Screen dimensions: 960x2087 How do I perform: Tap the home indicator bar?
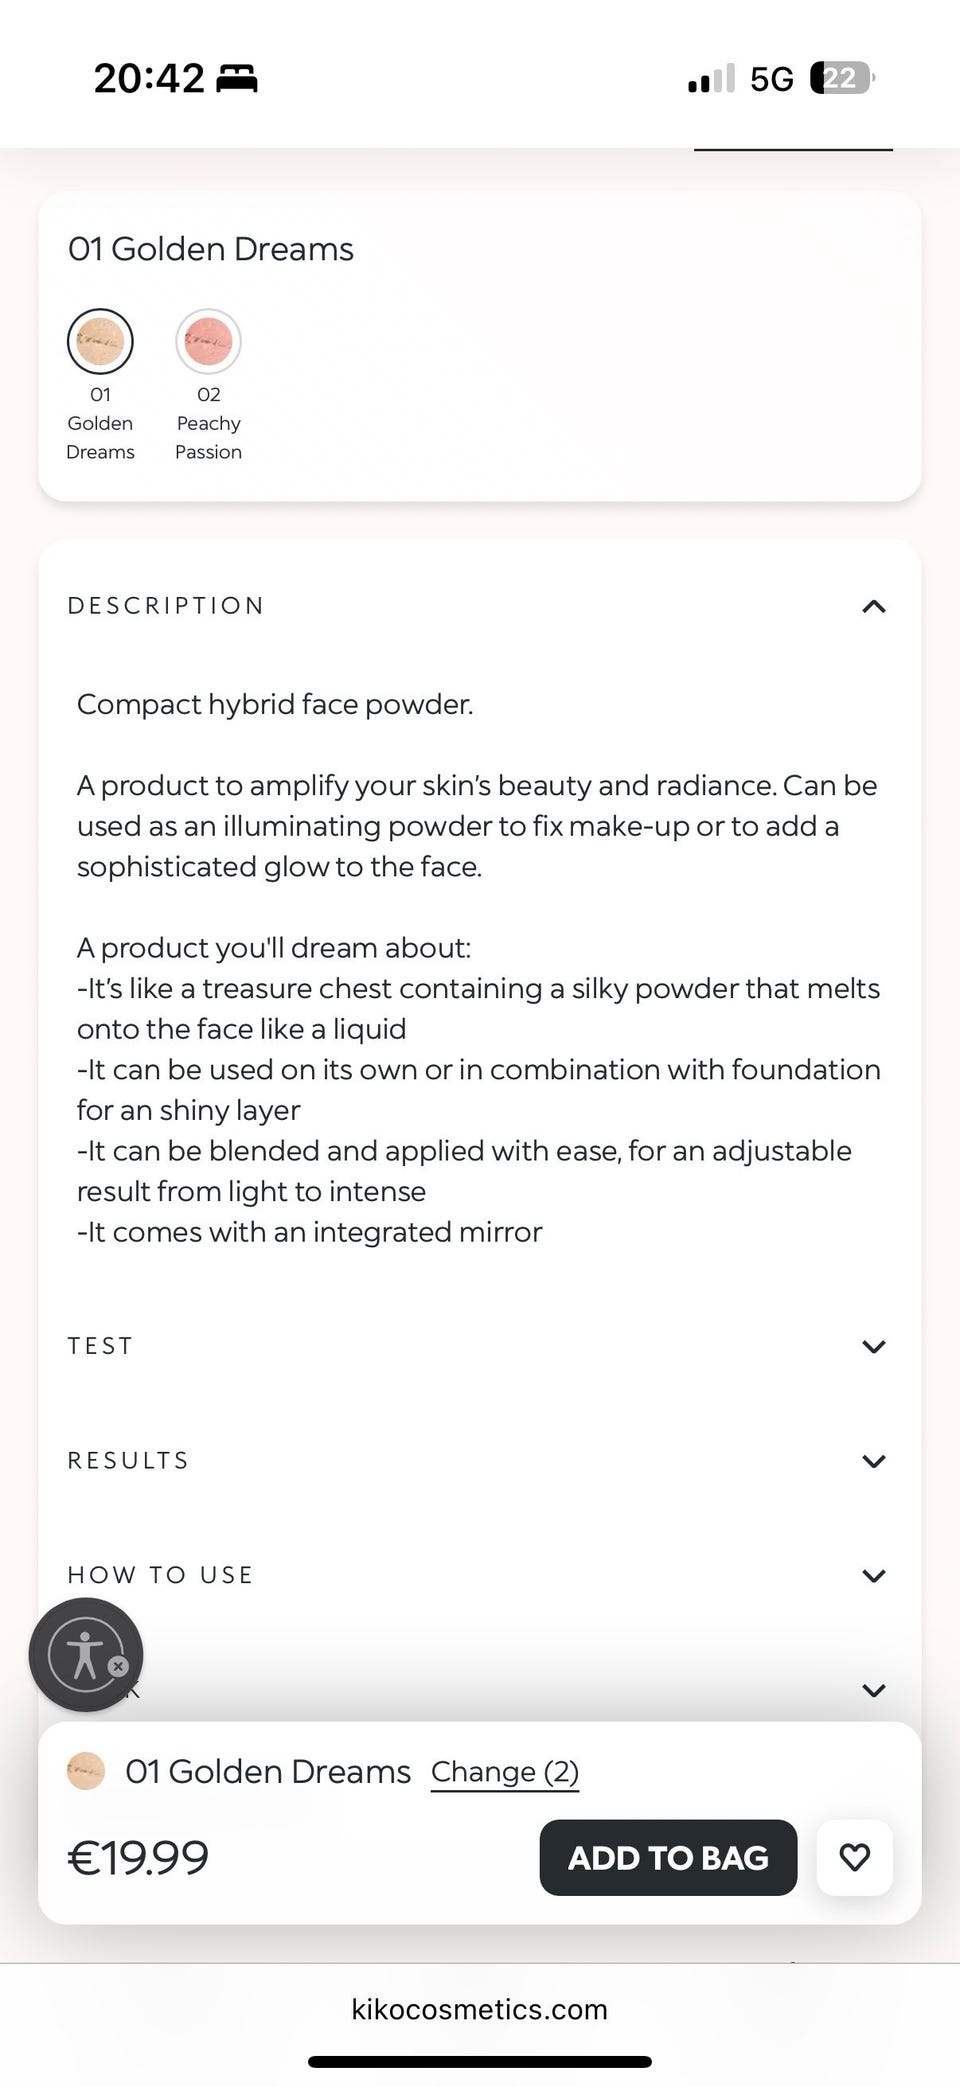click(479, 2061)
